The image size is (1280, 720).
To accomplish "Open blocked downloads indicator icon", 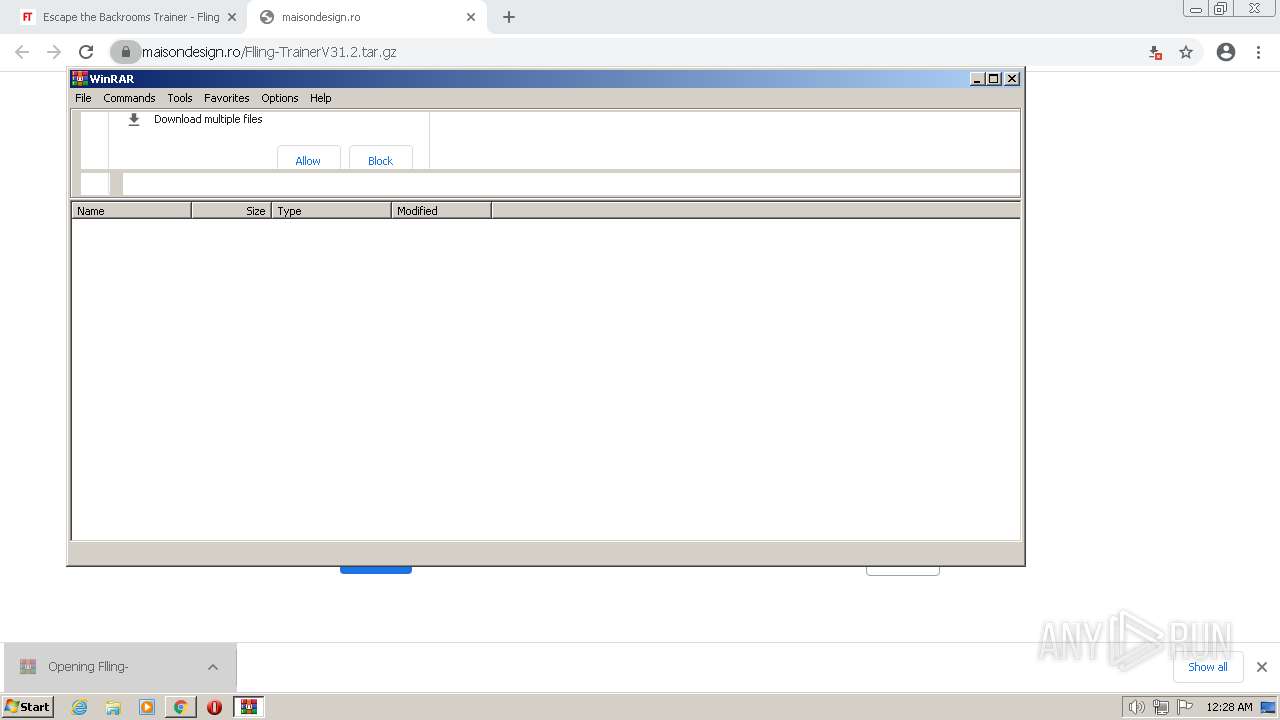I will (x=1155, y=52).
